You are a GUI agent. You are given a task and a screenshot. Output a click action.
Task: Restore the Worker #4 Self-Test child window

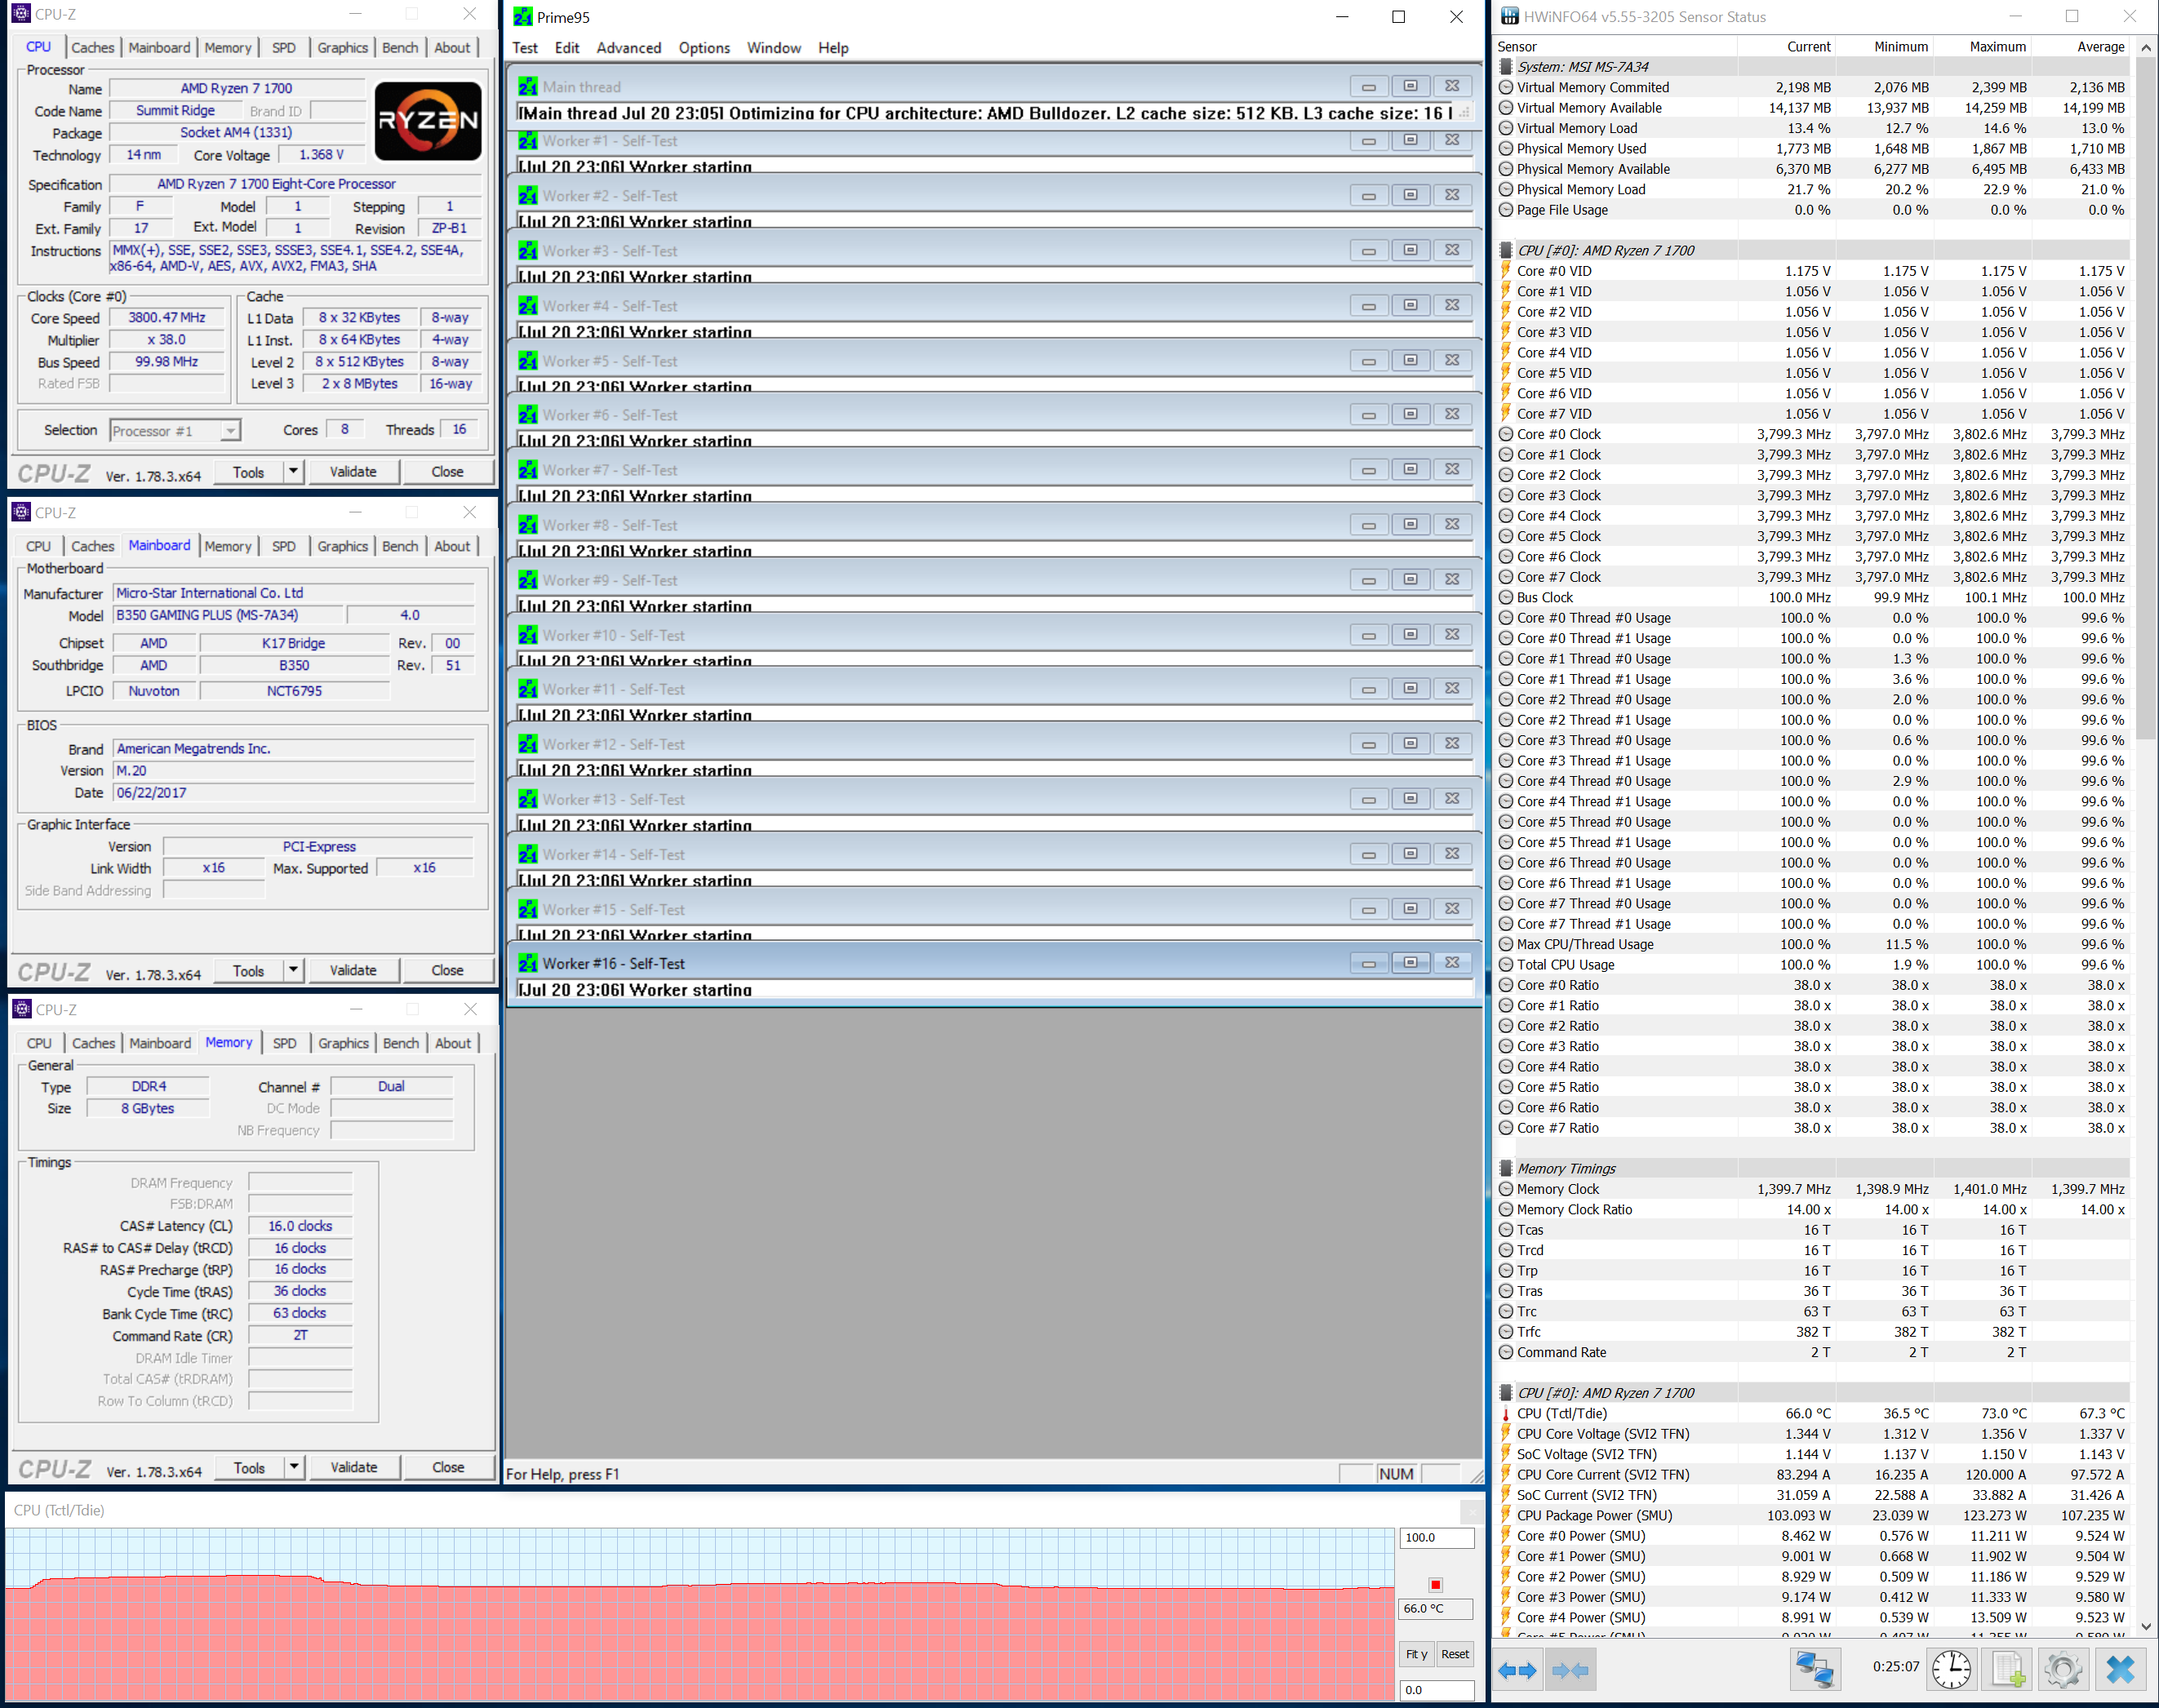point(1410,306)
